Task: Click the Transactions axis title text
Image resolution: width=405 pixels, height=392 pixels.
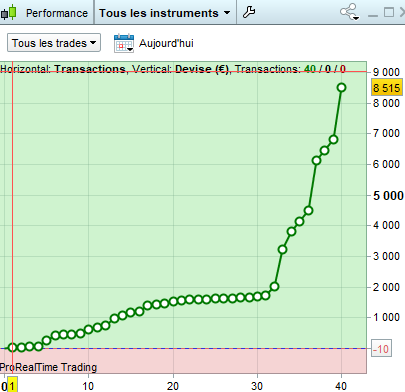Action: click(90, 69)
